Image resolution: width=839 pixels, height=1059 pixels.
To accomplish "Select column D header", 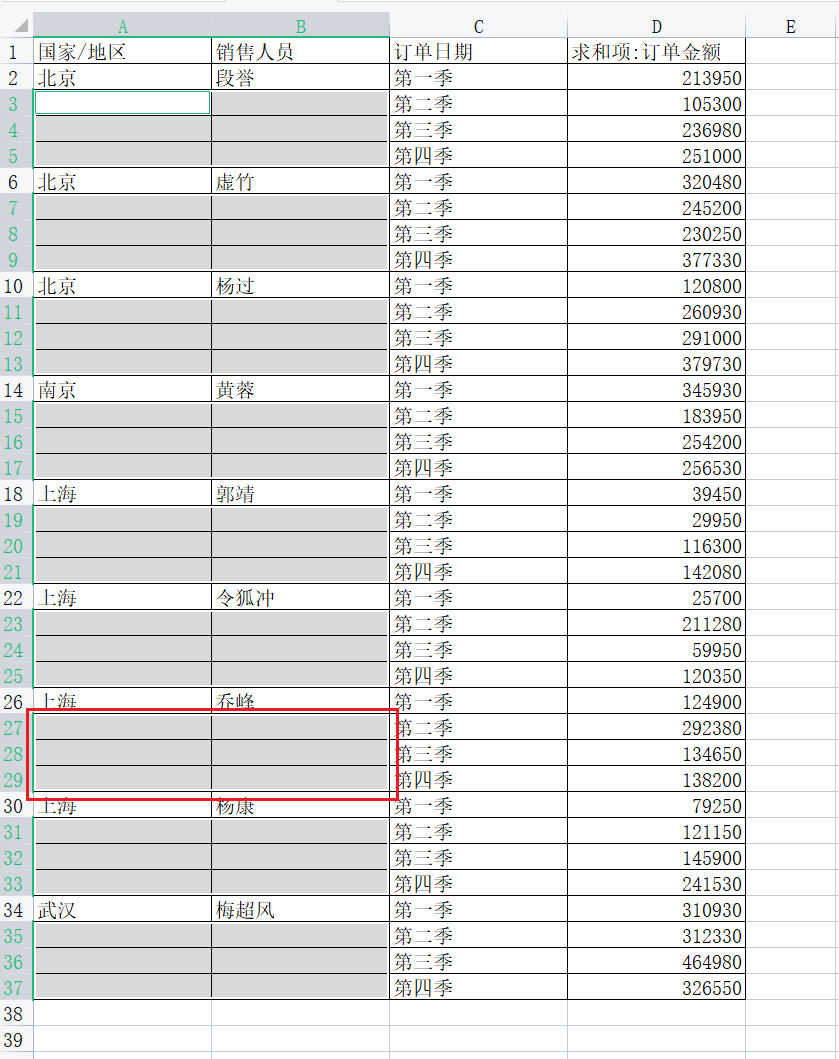I will point(656,27).
